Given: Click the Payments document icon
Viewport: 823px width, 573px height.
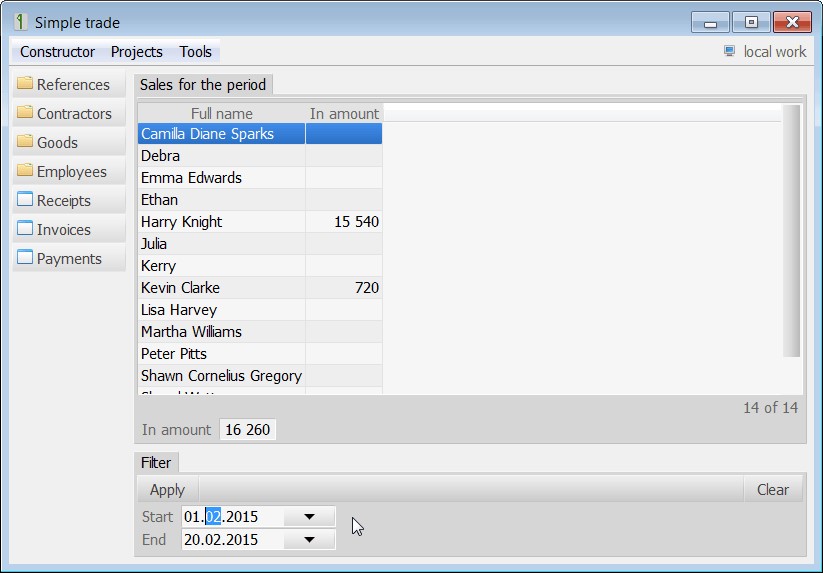Looking at the screenshot, I should [x=25, y=258].
